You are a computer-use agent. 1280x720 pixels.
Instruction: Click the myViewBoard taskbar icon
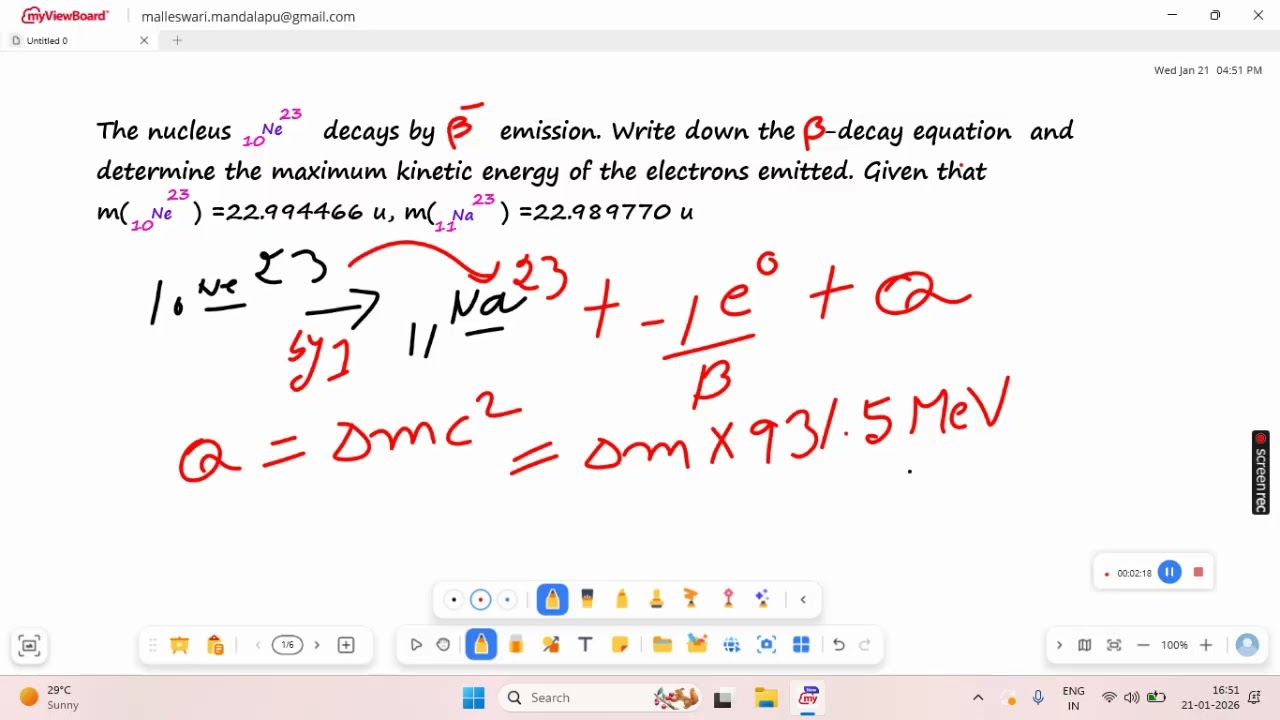tap(808, 698)
